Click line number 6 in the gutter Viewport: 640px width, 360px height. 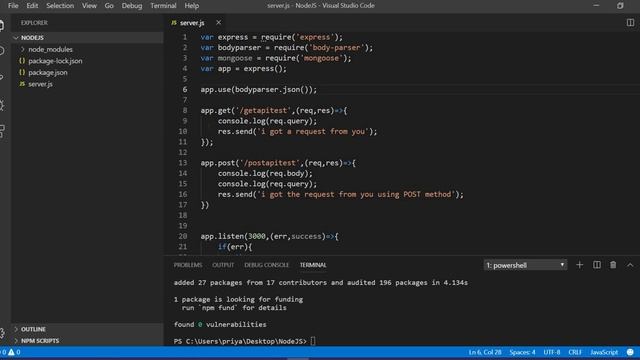click(x=184, y=89)
